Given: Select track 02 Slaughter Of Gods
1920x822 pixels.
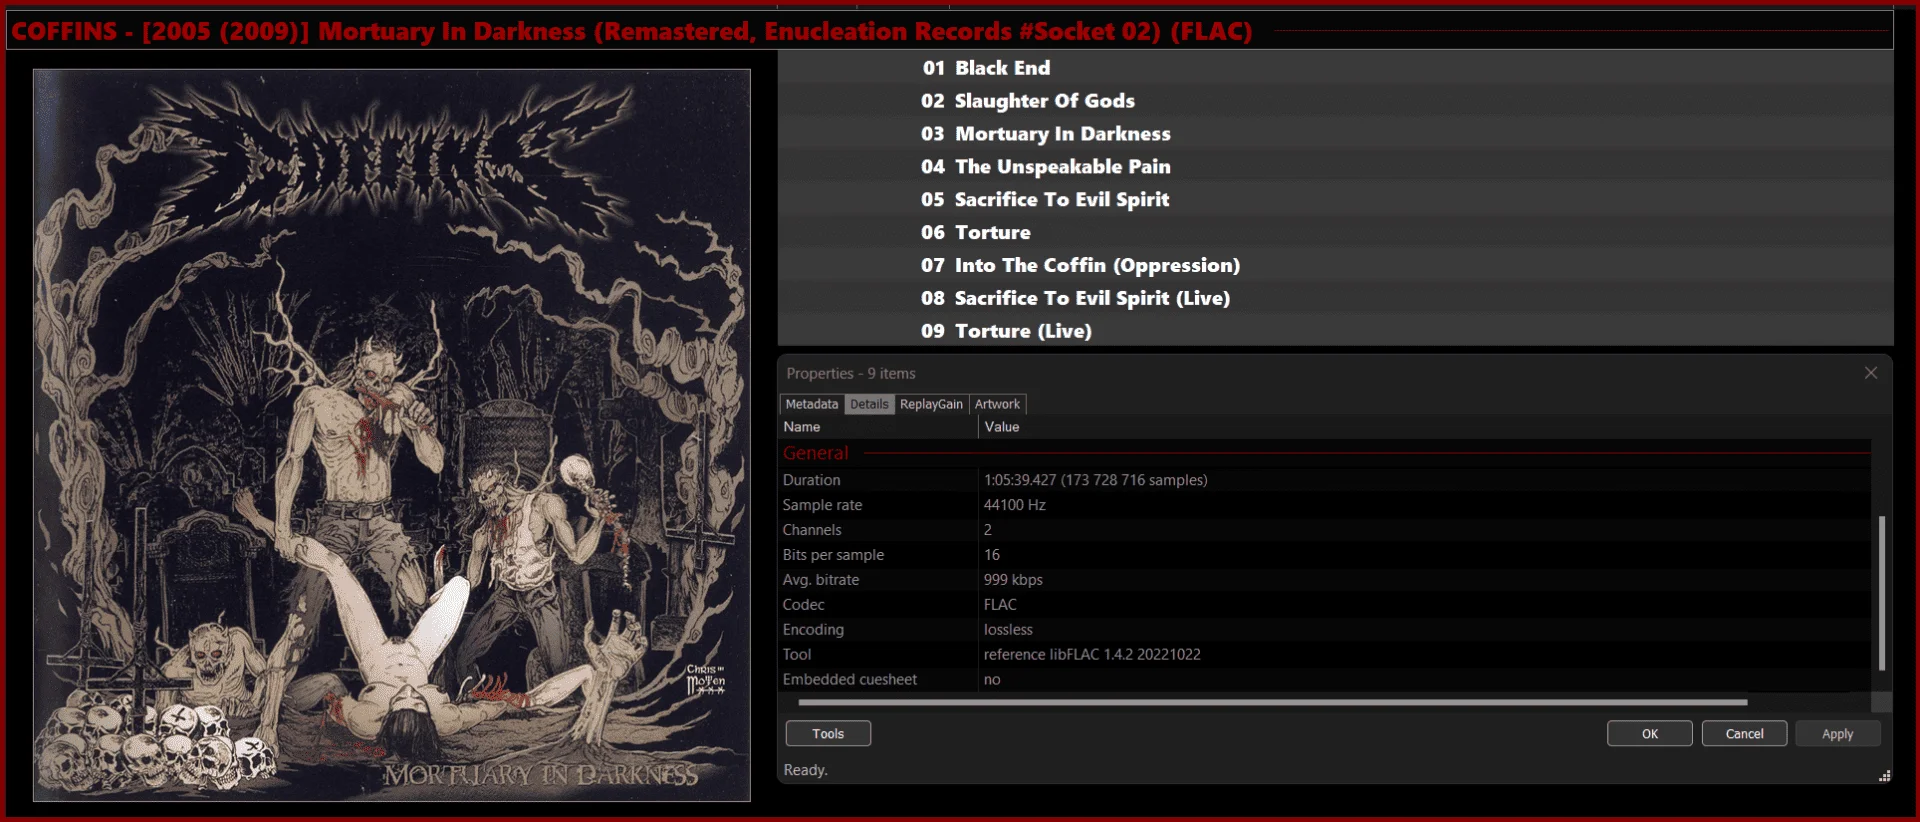Looking at the screenshot, I should (1335, 101).
